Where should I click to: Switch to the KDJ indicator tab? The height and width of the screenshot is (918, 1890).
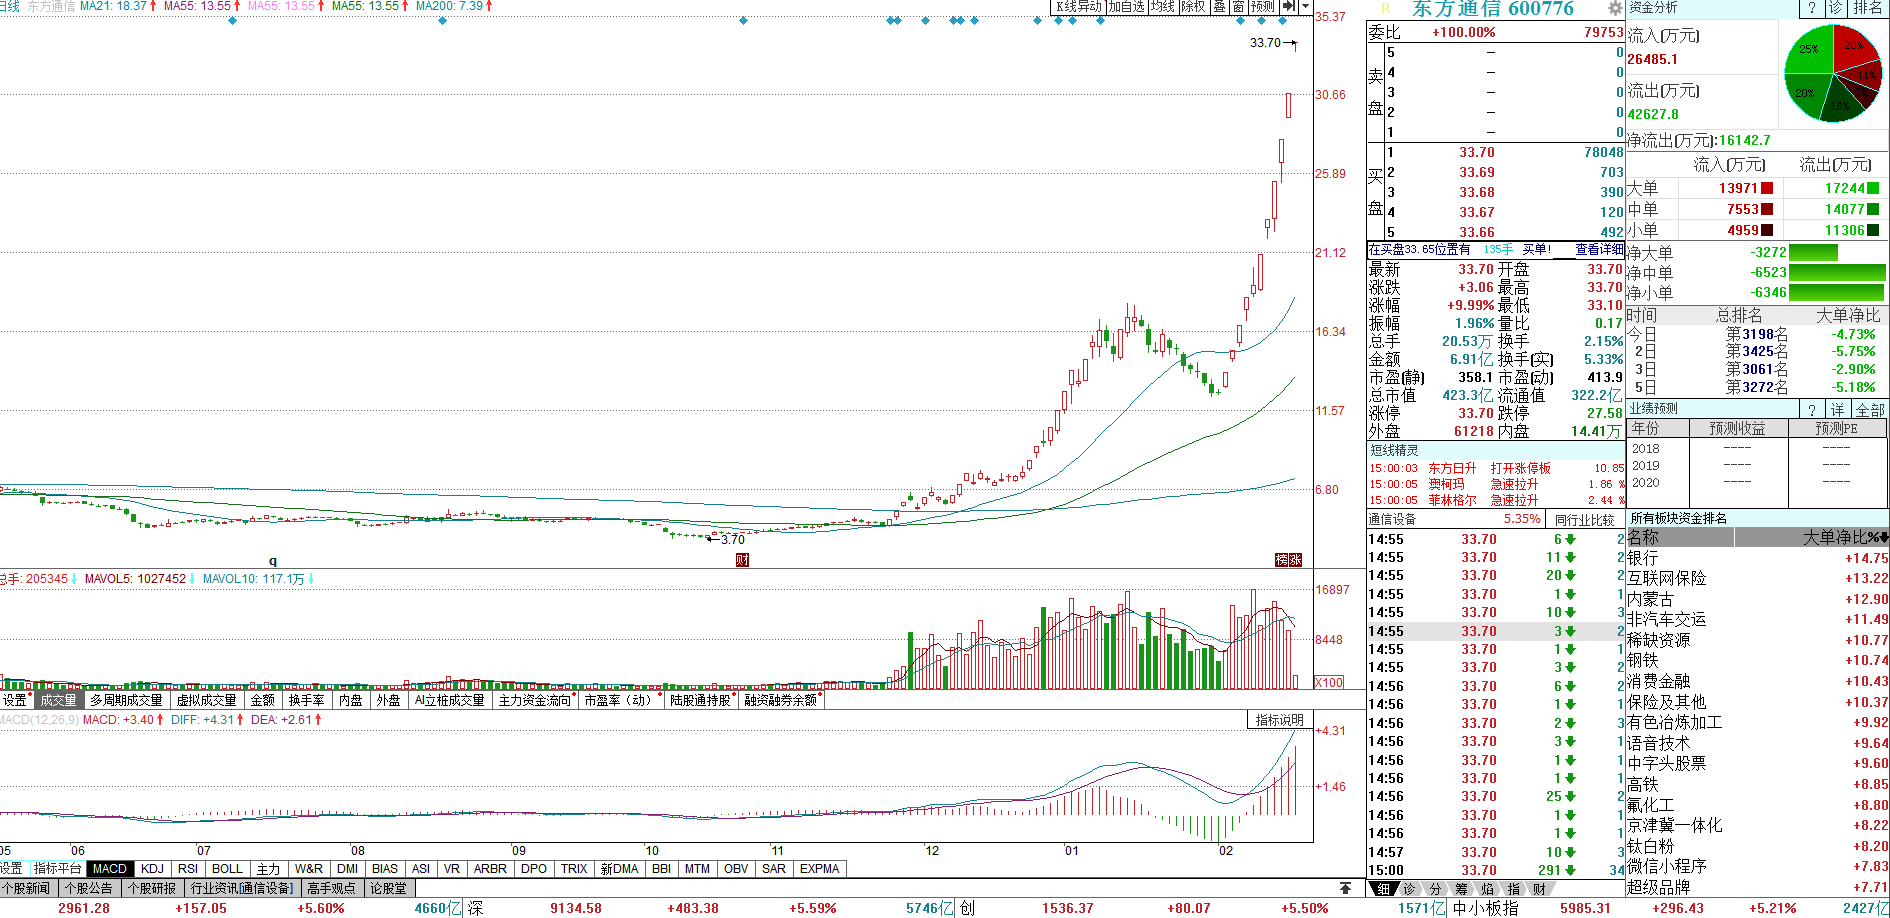152,869
